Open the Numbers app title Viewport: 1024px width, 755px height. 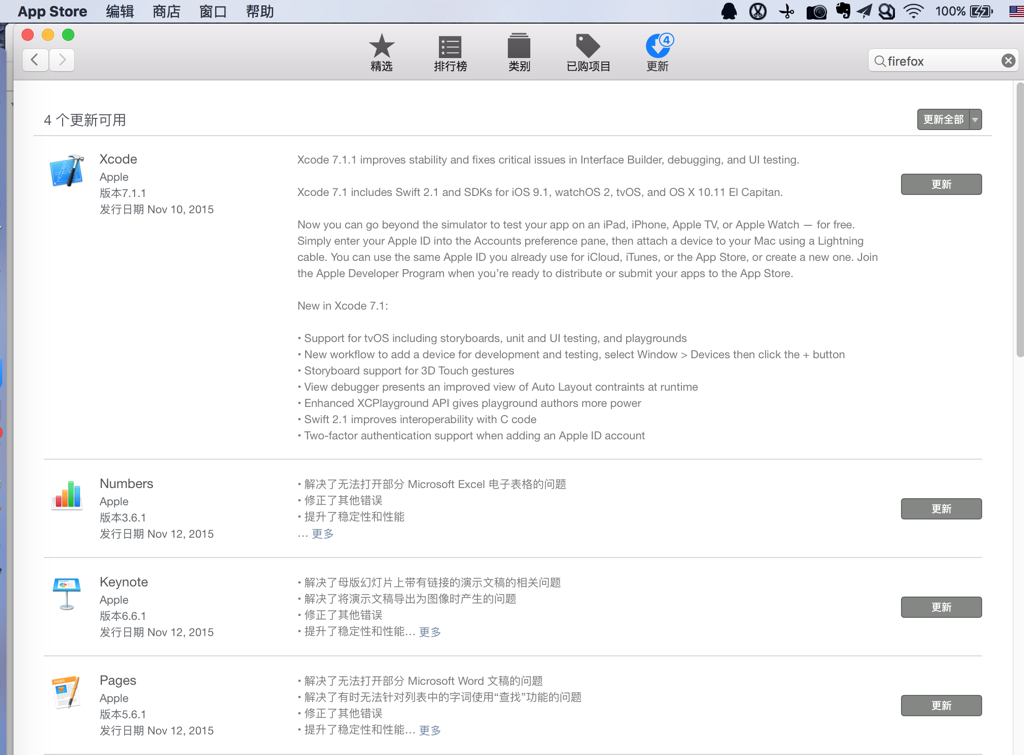click(126, 483)
